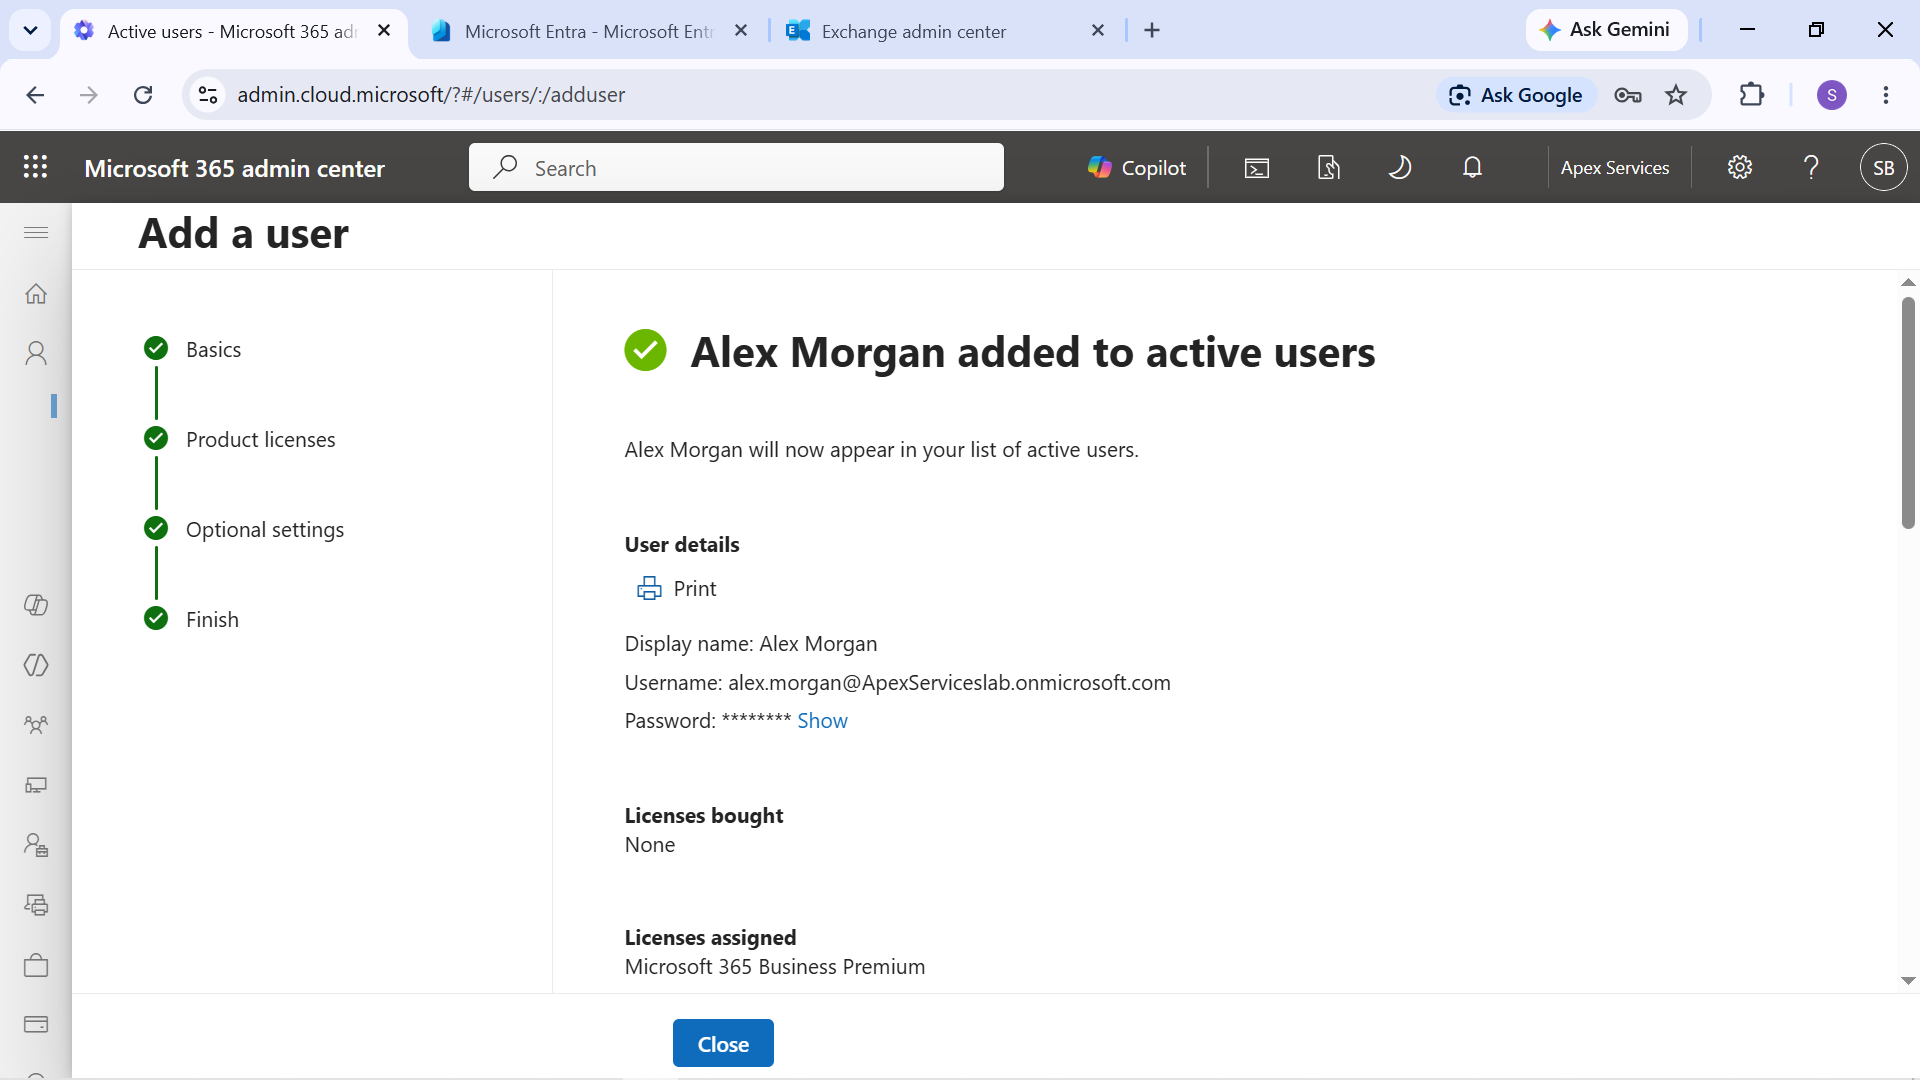Screen dimensions: 1920x1080
Task: View site information icon in address bar
Action: [x=208, y=95]
